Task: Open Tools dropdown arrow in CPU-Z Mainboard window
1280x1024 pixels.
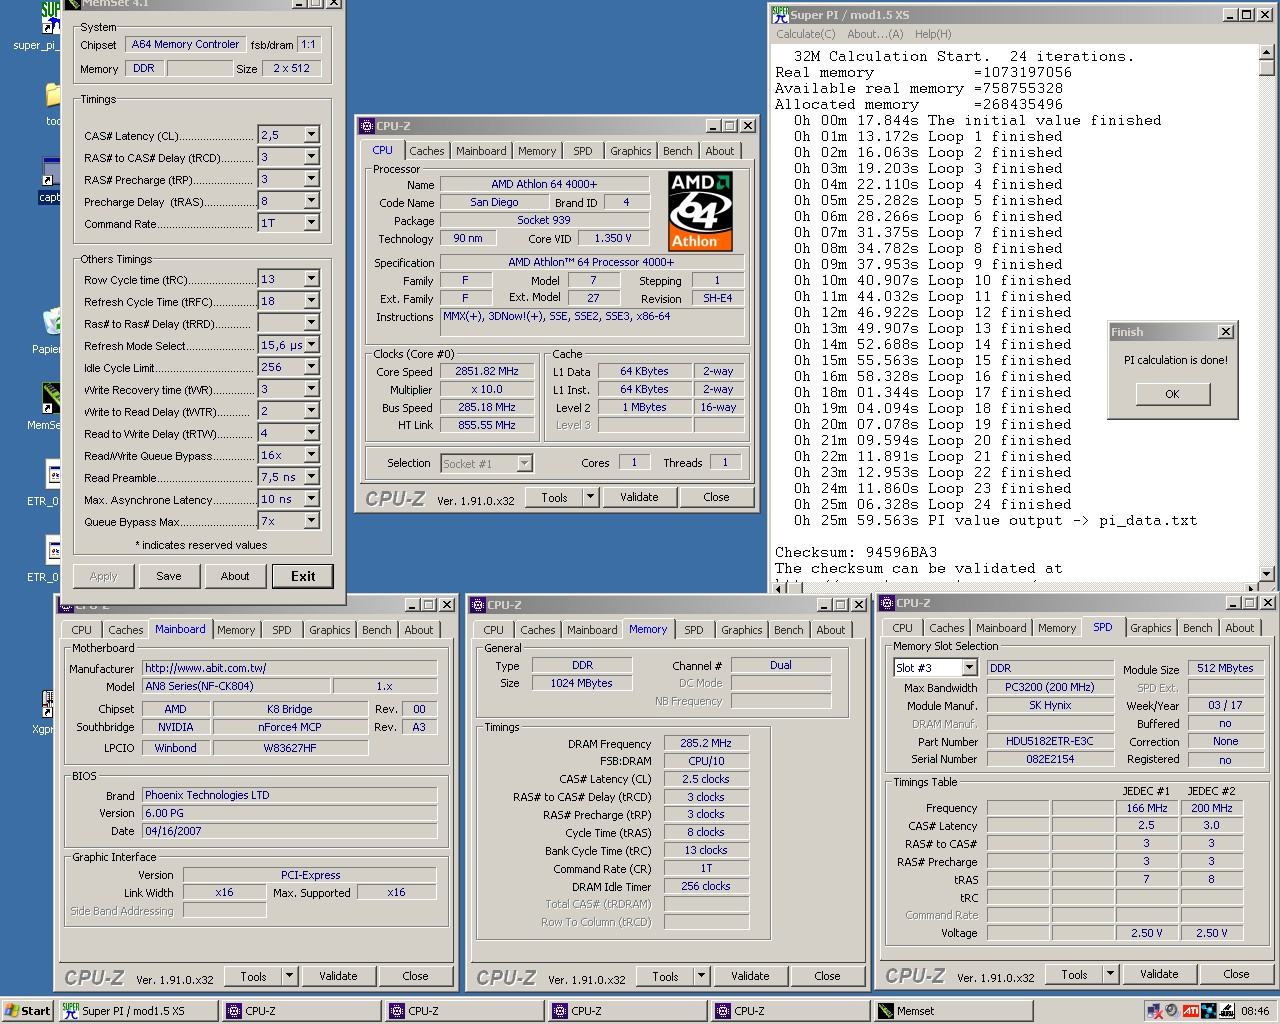Action: [289, 976]
